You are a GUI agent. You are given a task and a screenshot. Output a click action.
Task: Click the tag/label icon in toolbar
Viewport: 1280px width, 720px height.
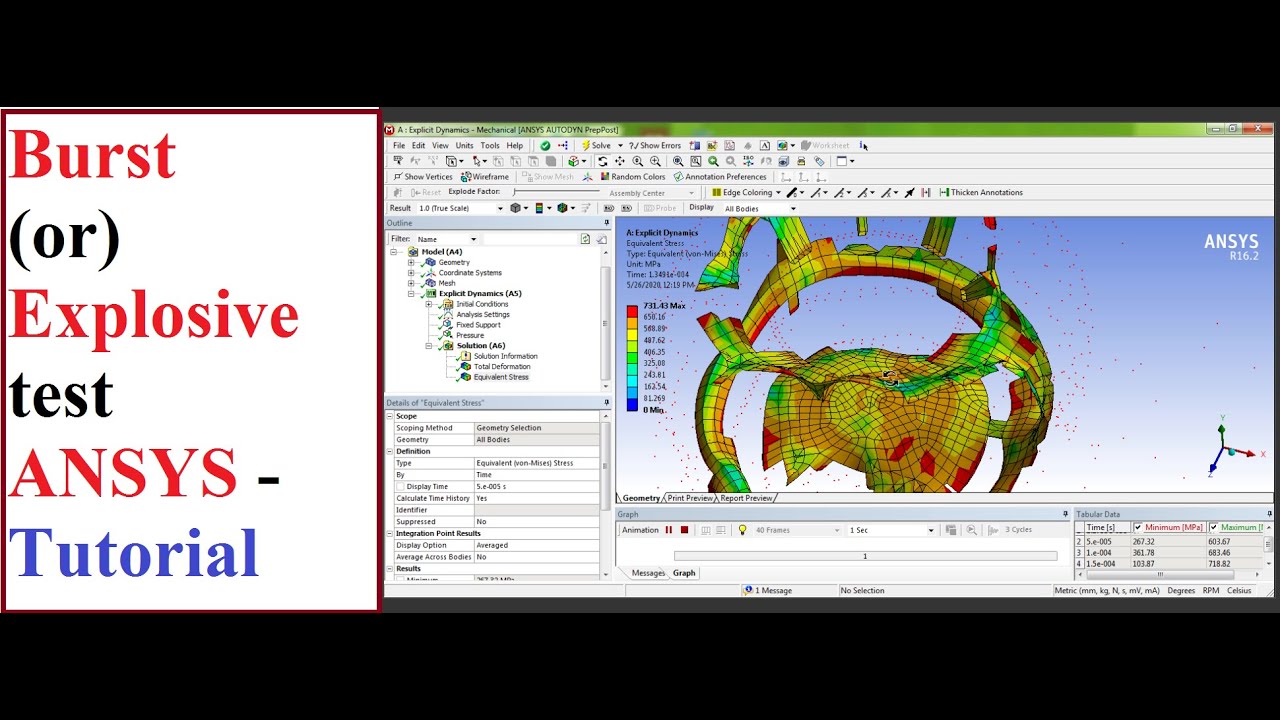coord(819,161)
